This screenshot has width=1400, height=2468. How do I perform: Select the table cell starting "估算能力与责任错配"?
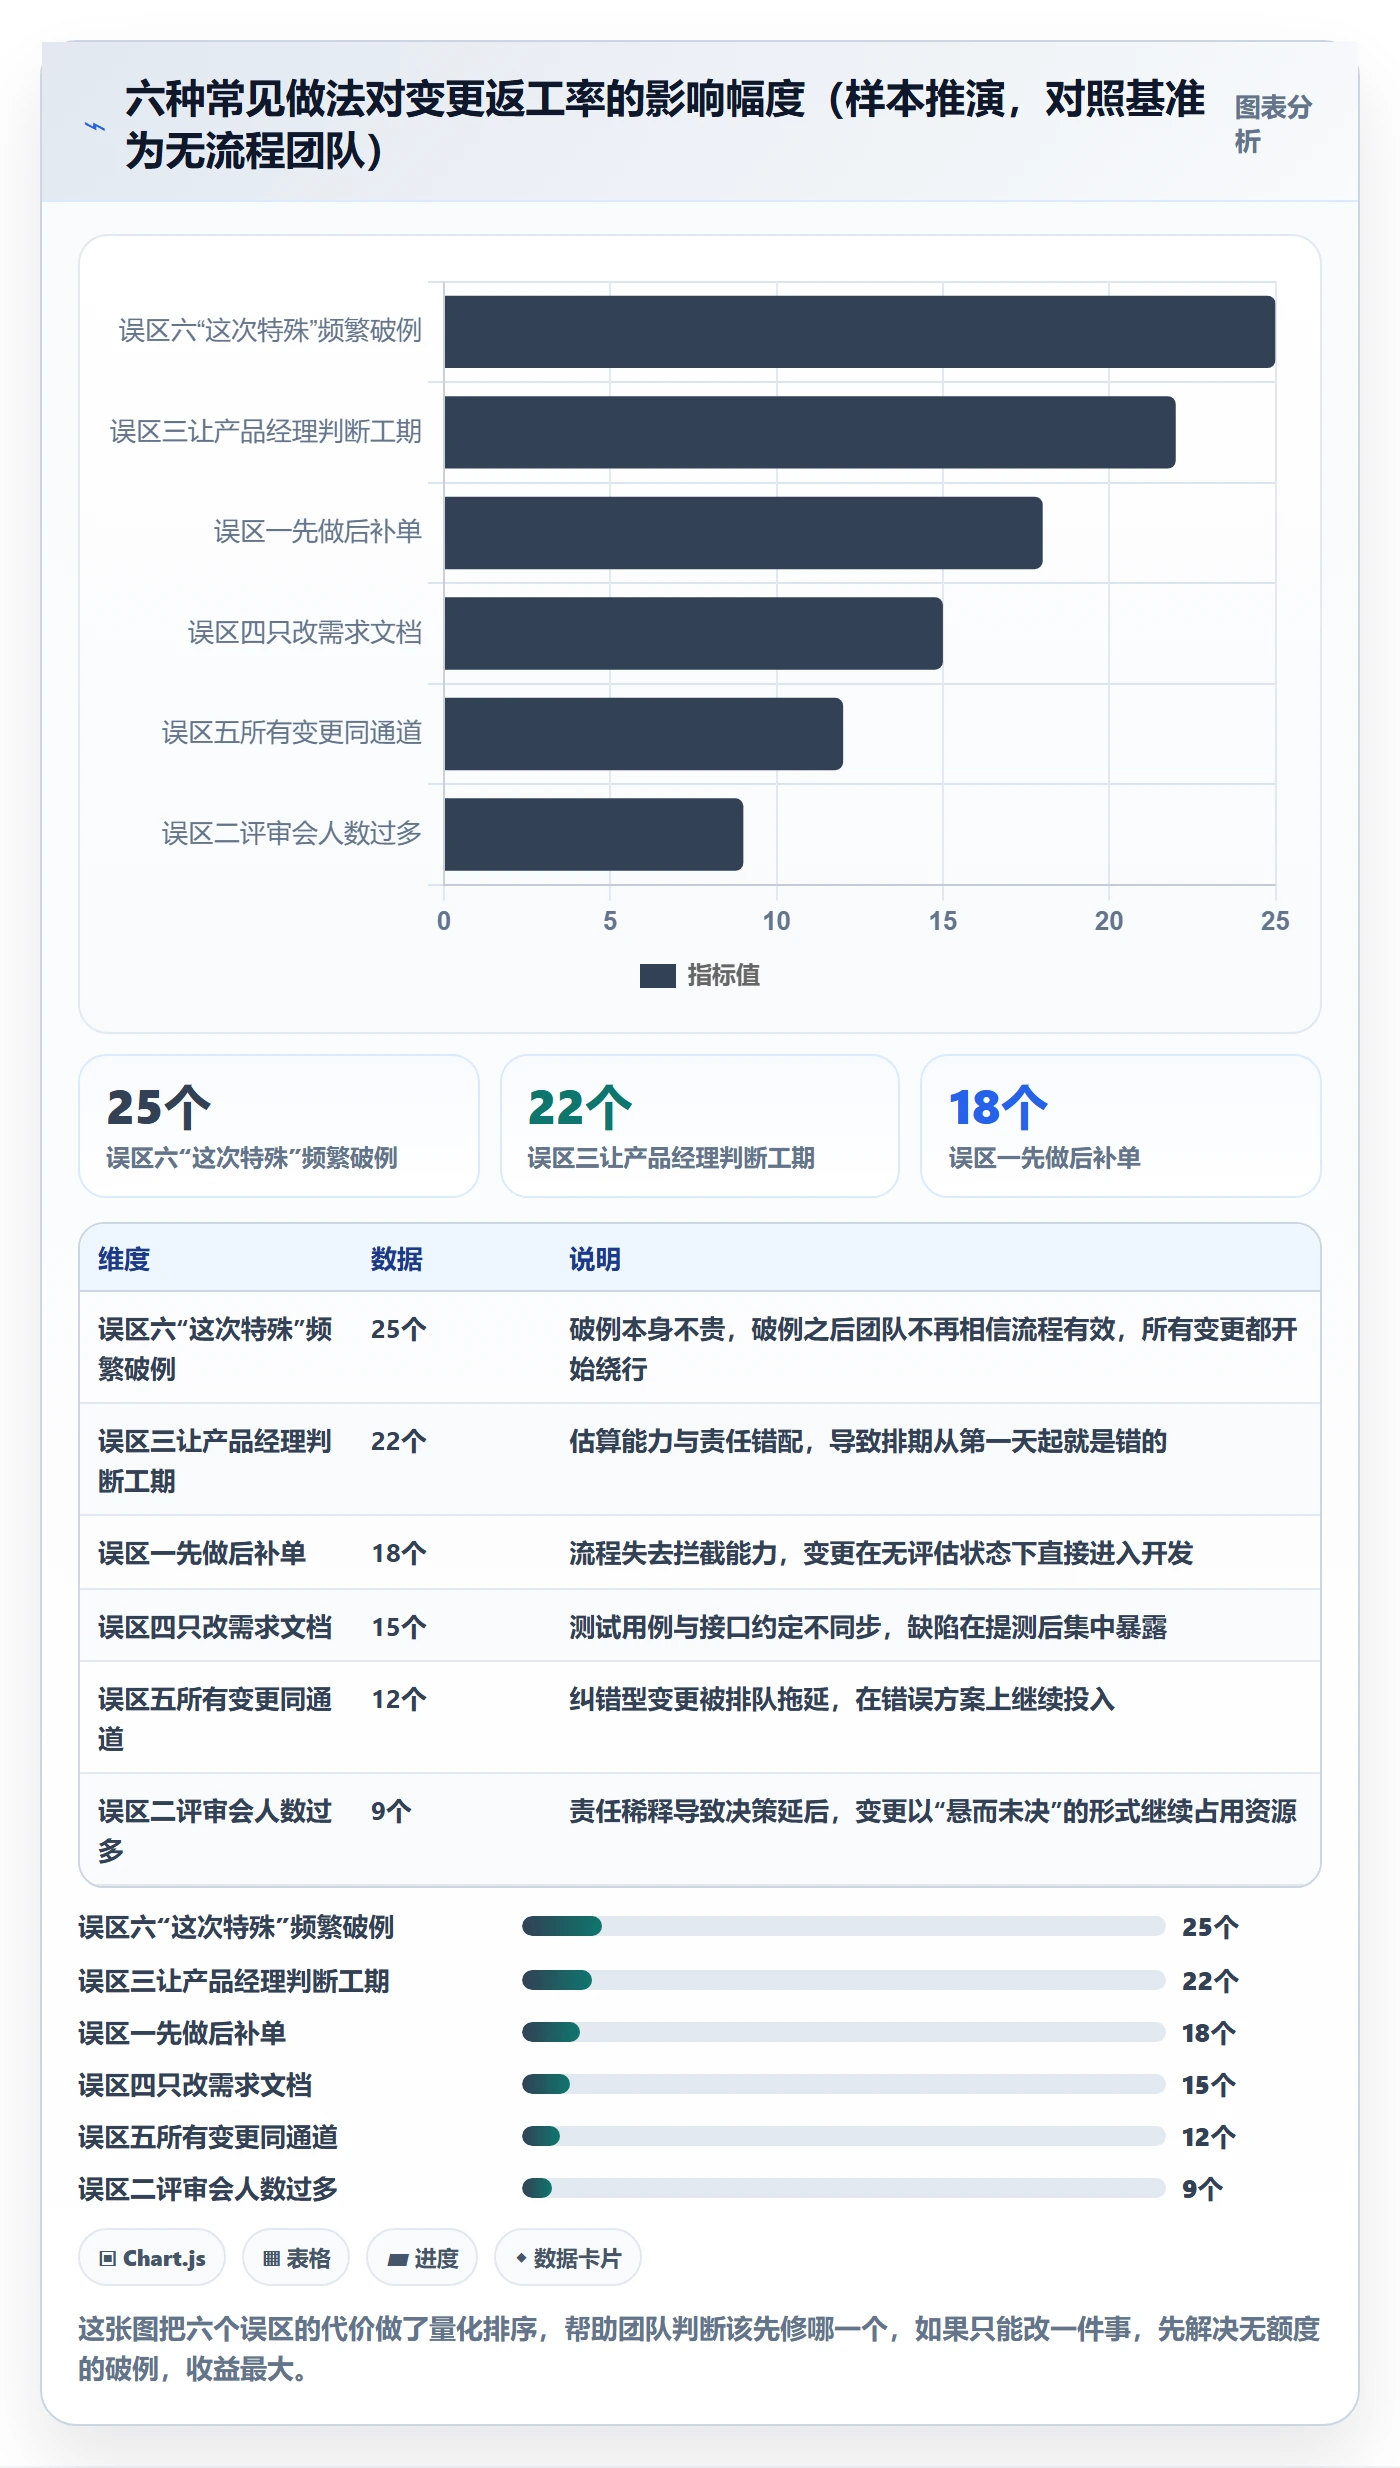point(935,1460)
